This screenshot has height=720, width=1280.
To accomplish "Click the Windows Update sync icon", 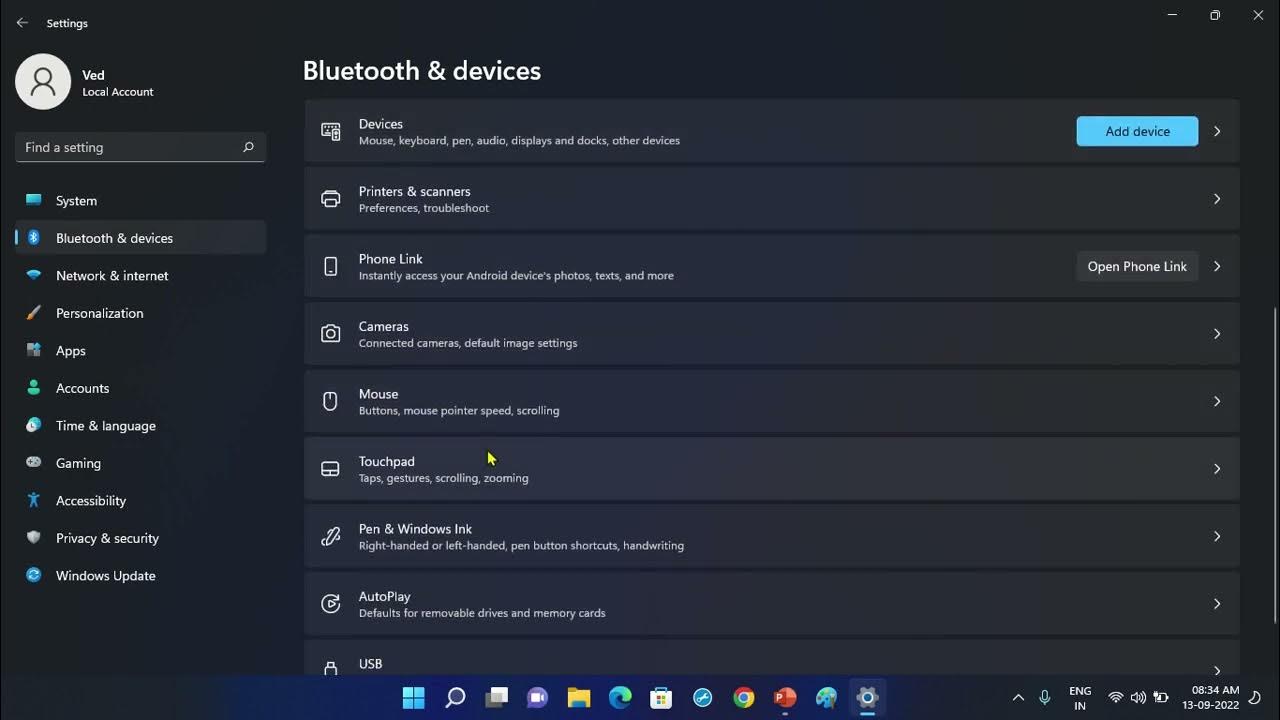I will (x=34, y=575).
